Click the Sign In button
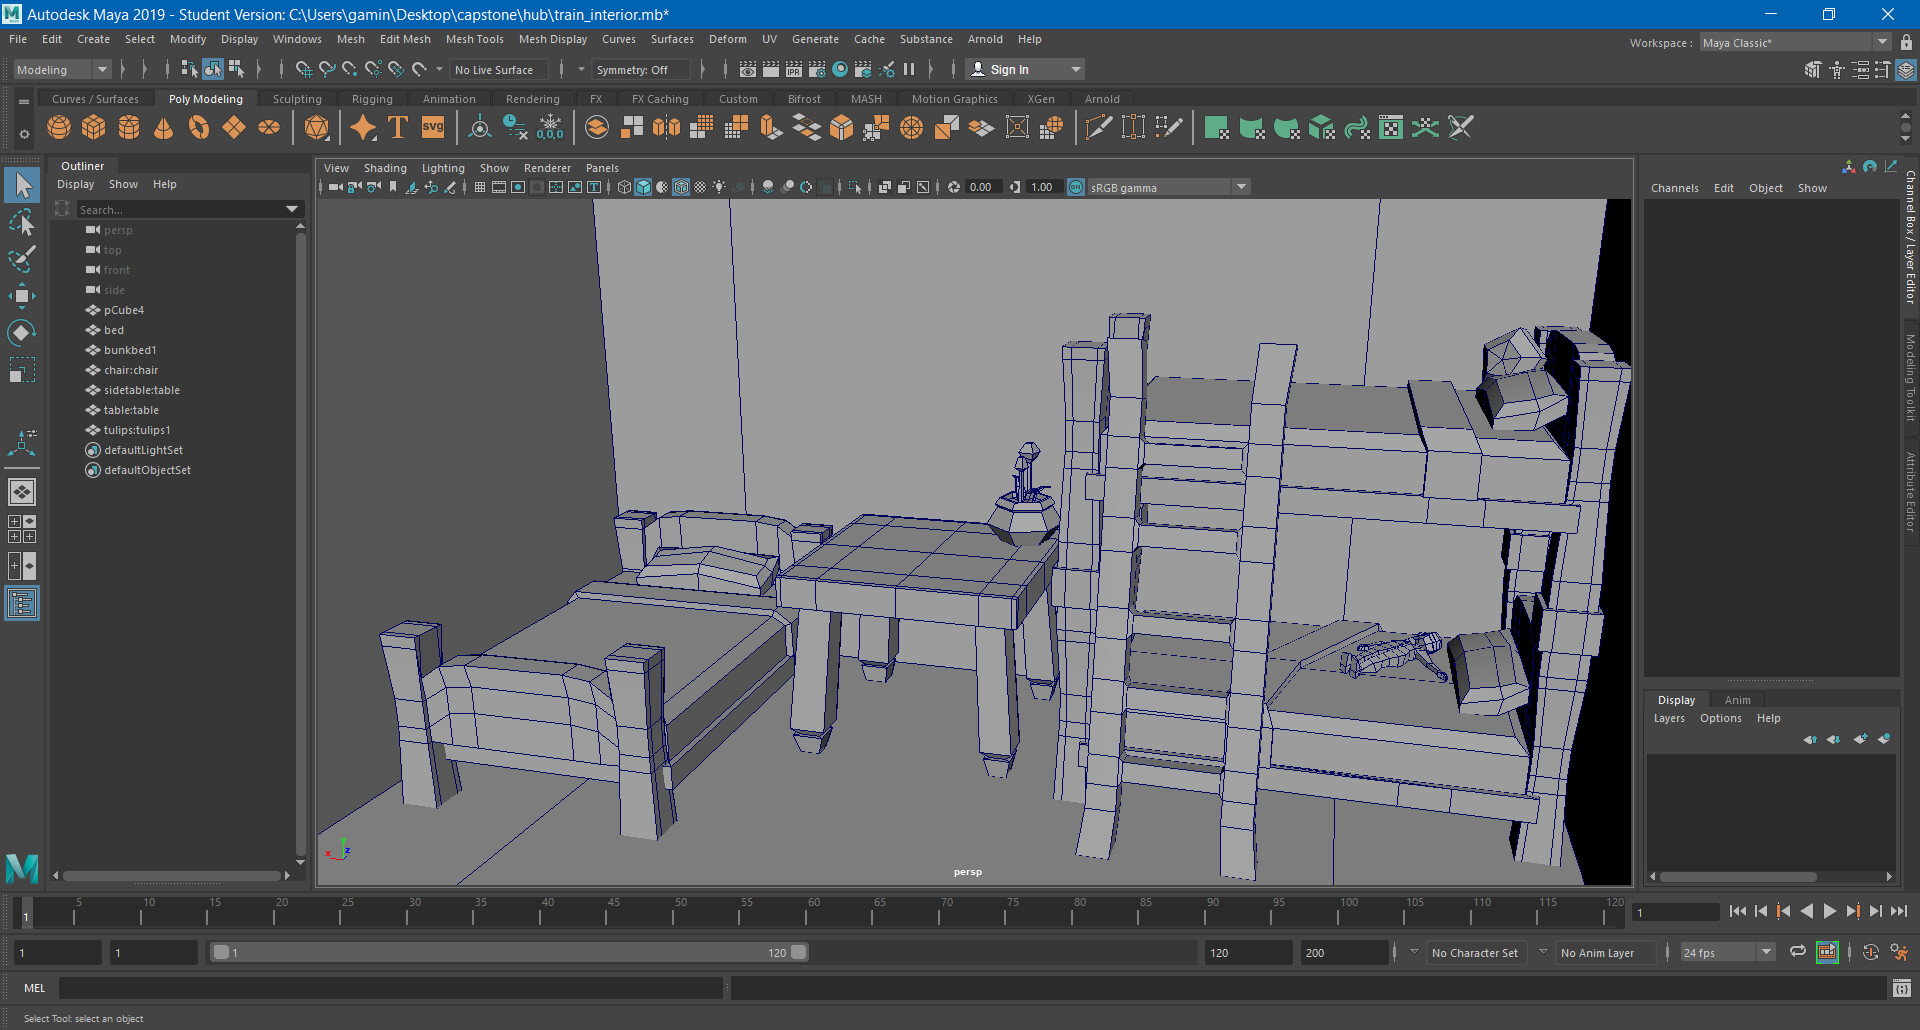 (1008, 69)
